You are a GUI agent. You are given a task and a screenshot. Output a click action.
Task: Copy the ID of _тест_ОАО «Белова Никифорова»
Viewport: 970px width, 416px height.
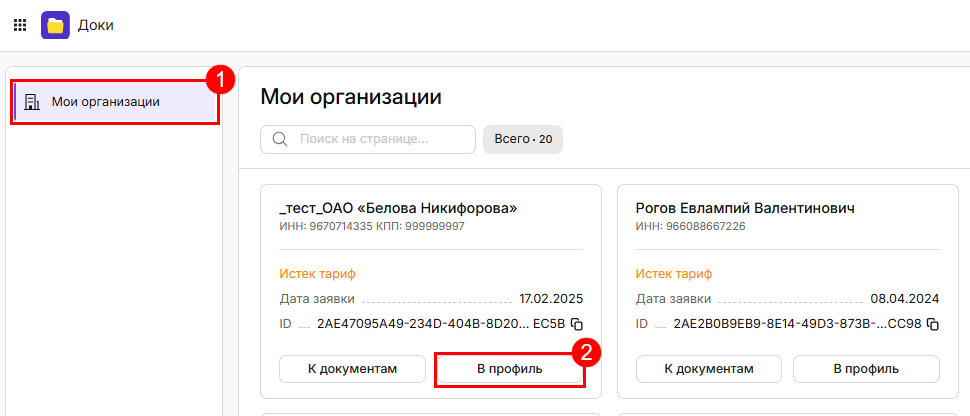[576, 324]
